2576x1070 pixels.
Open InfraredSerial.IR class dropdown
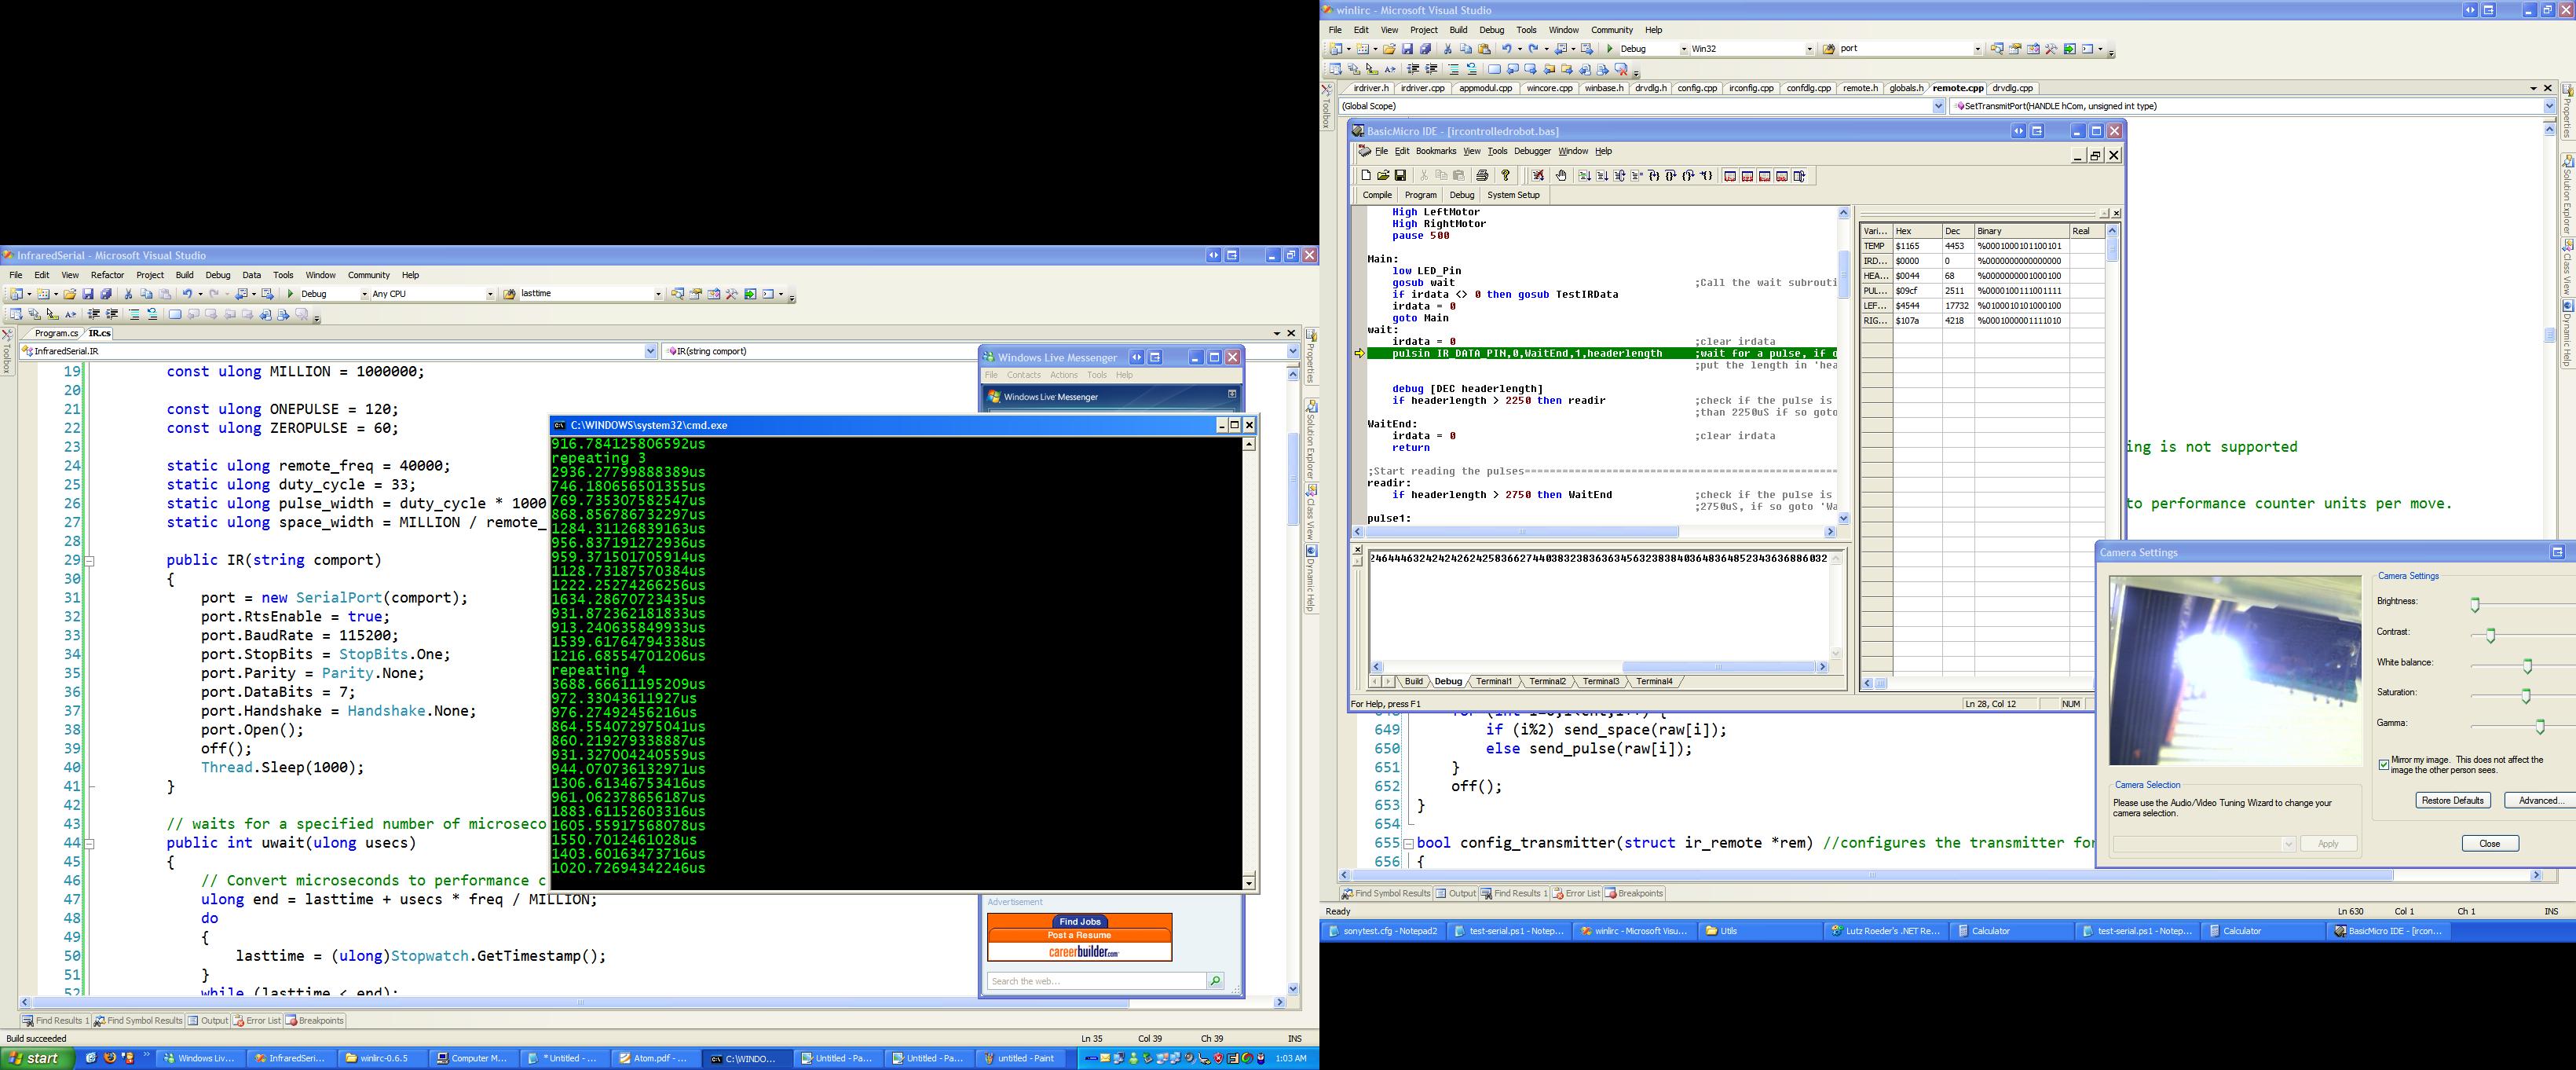(651, 351)
